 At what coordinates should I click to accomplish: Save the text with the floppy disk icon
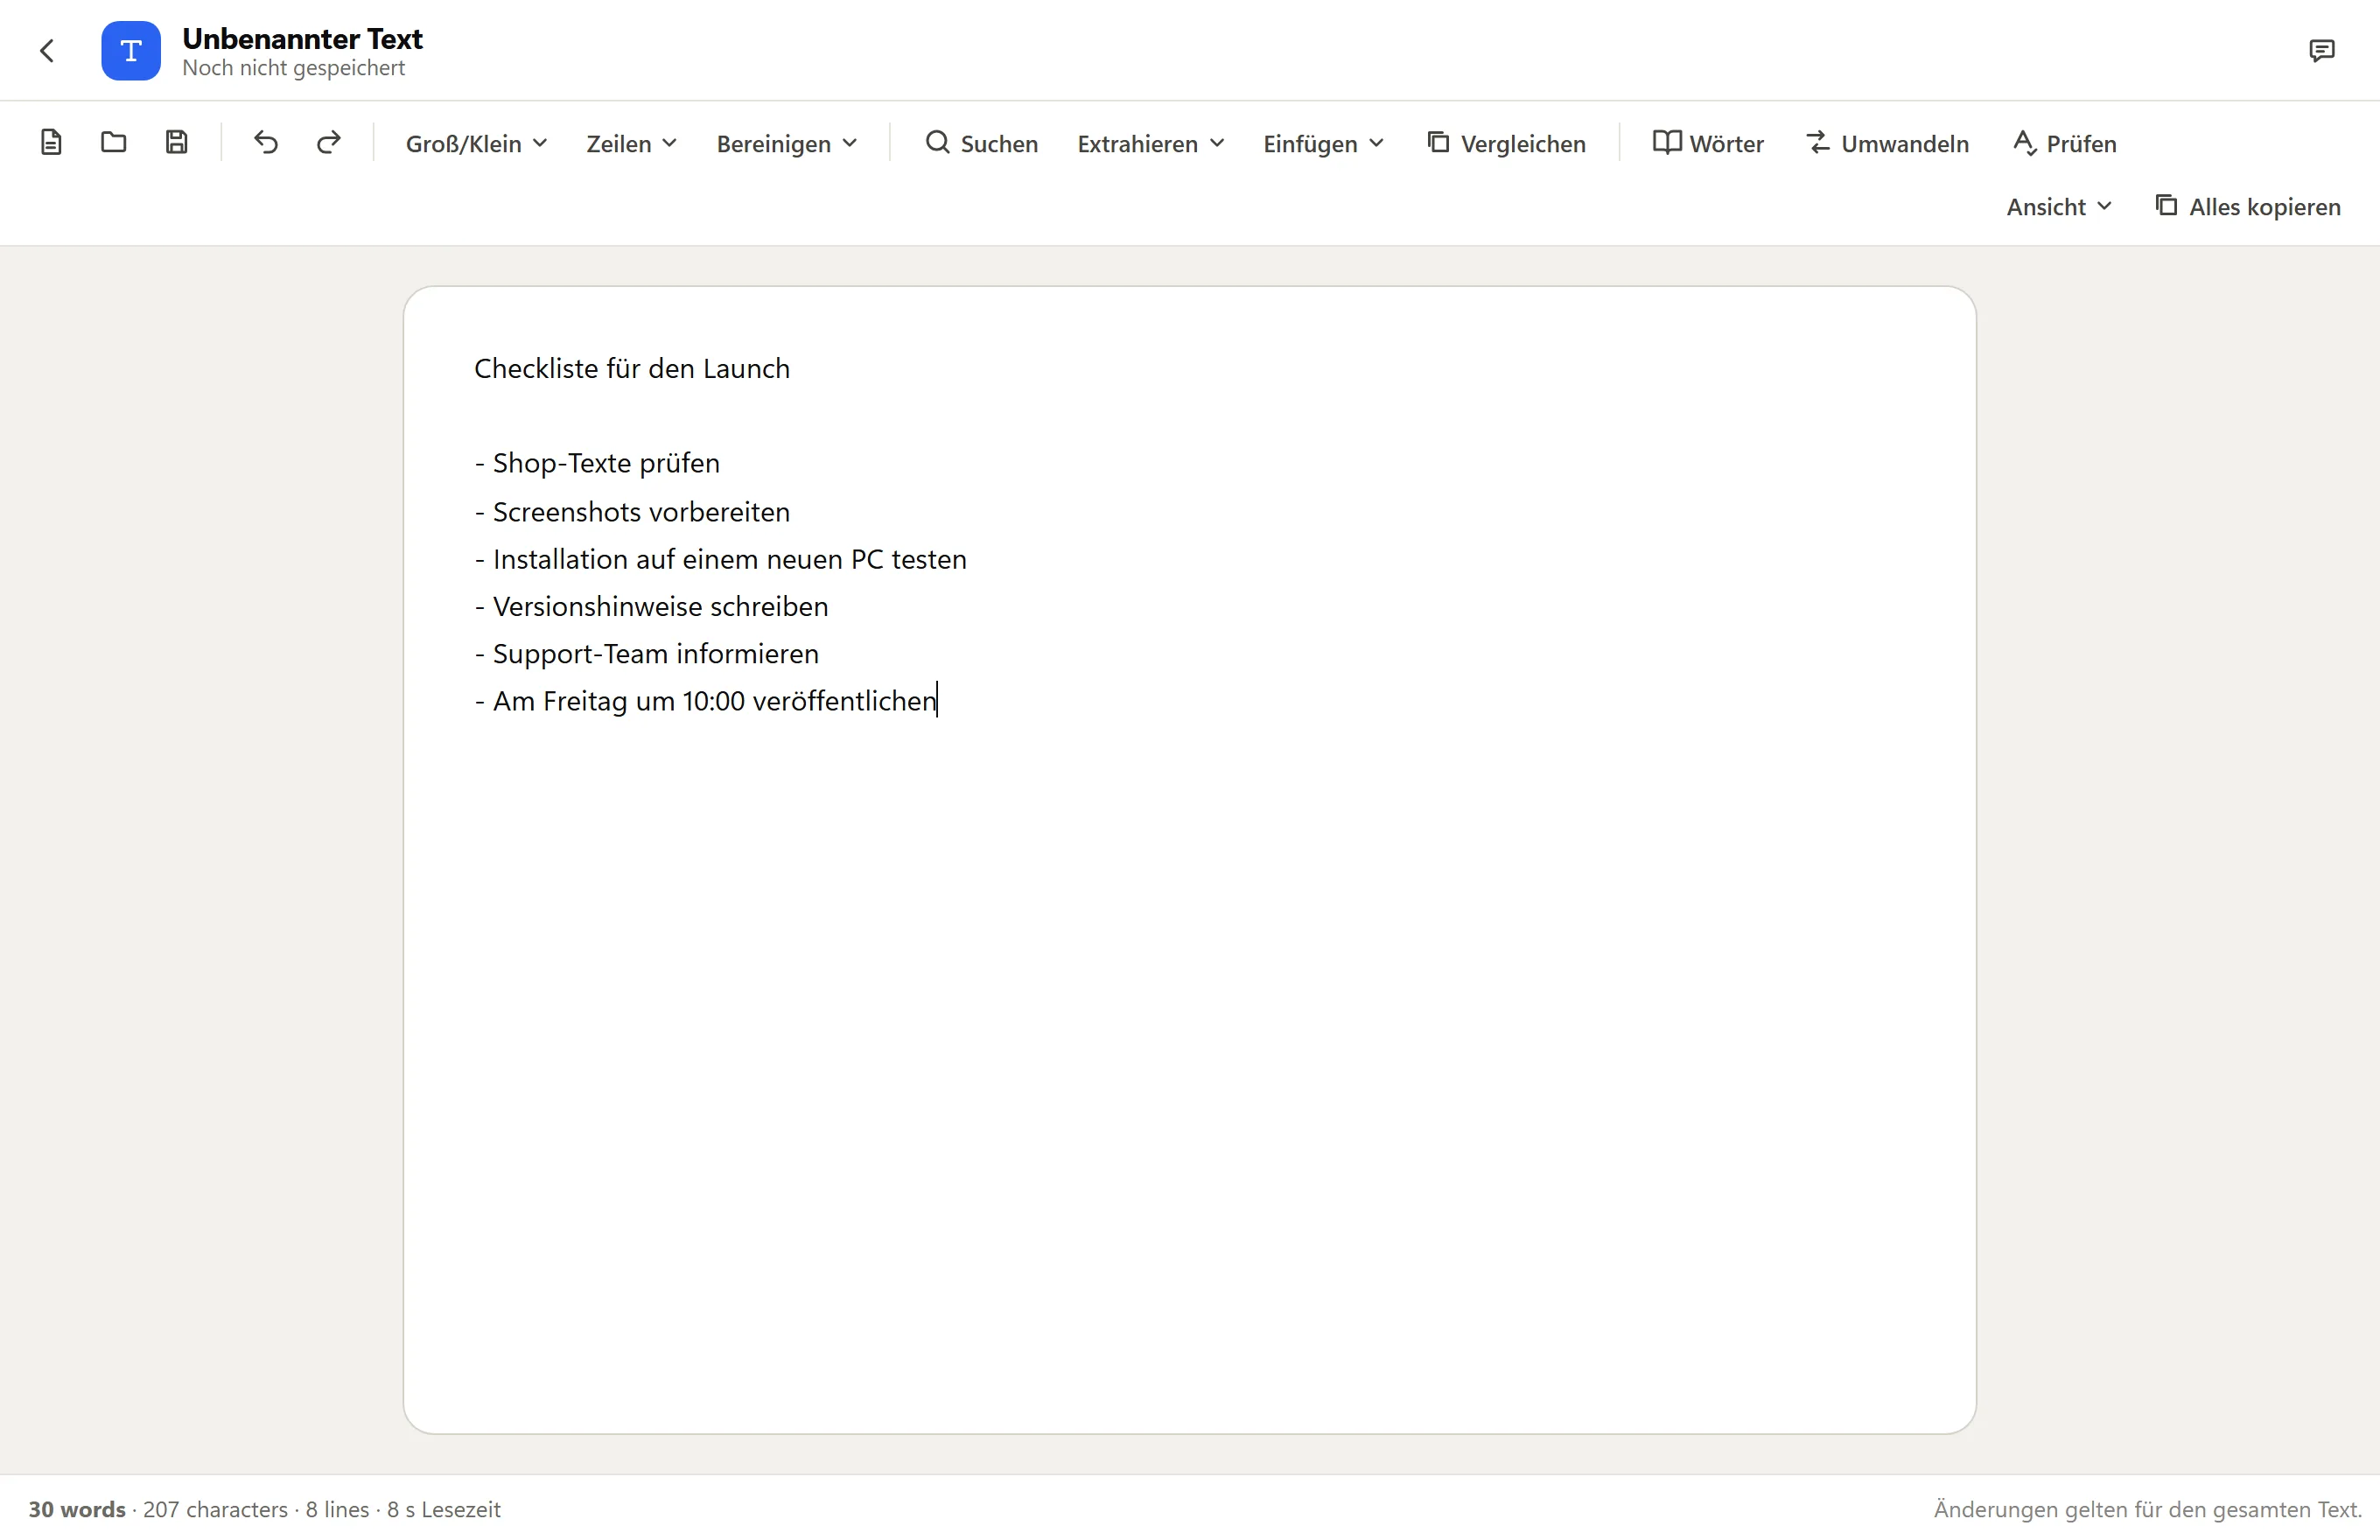[x=177, y=143]
